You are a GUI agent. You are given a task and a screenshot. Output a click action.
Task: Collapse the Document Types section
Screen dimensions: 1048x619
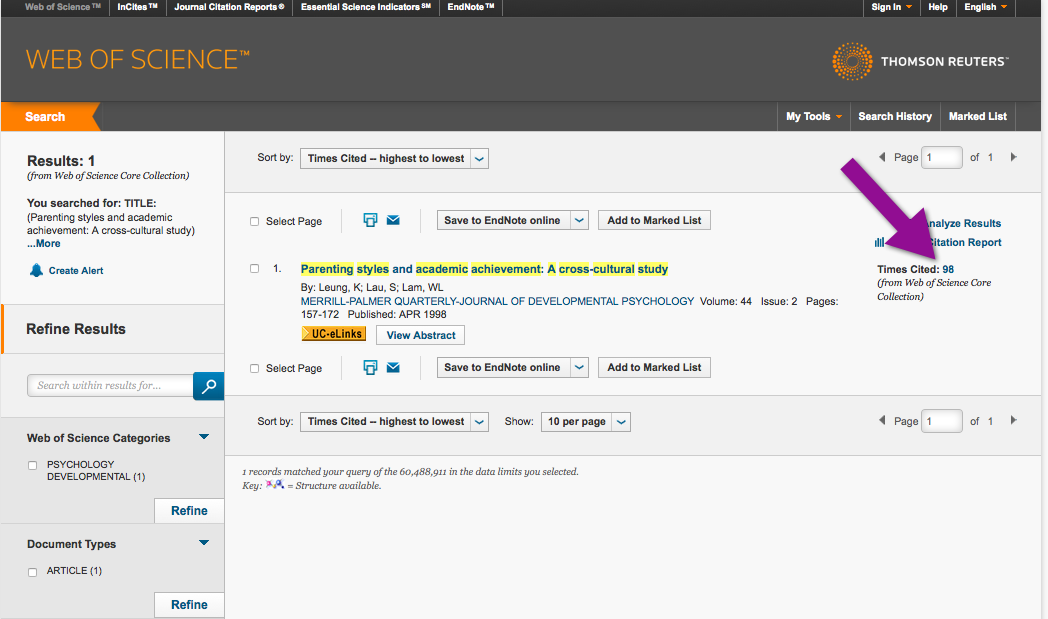205,543
